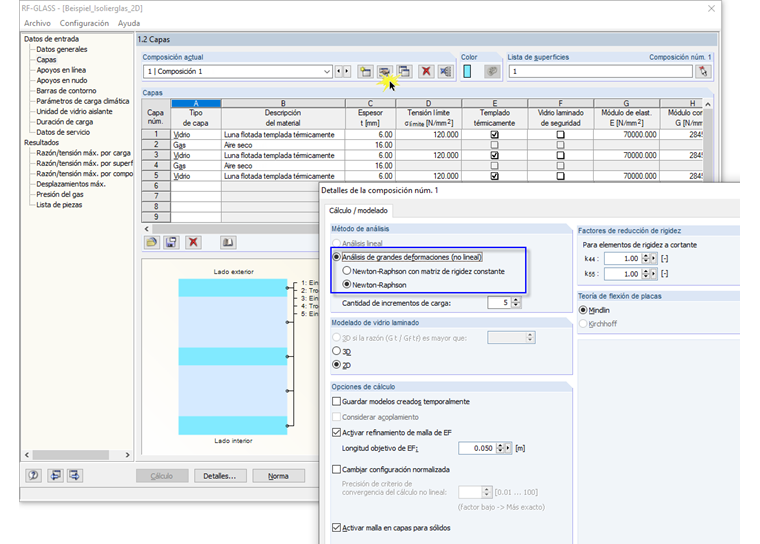Create a new composition with the toolbar icon

point(365,72)
